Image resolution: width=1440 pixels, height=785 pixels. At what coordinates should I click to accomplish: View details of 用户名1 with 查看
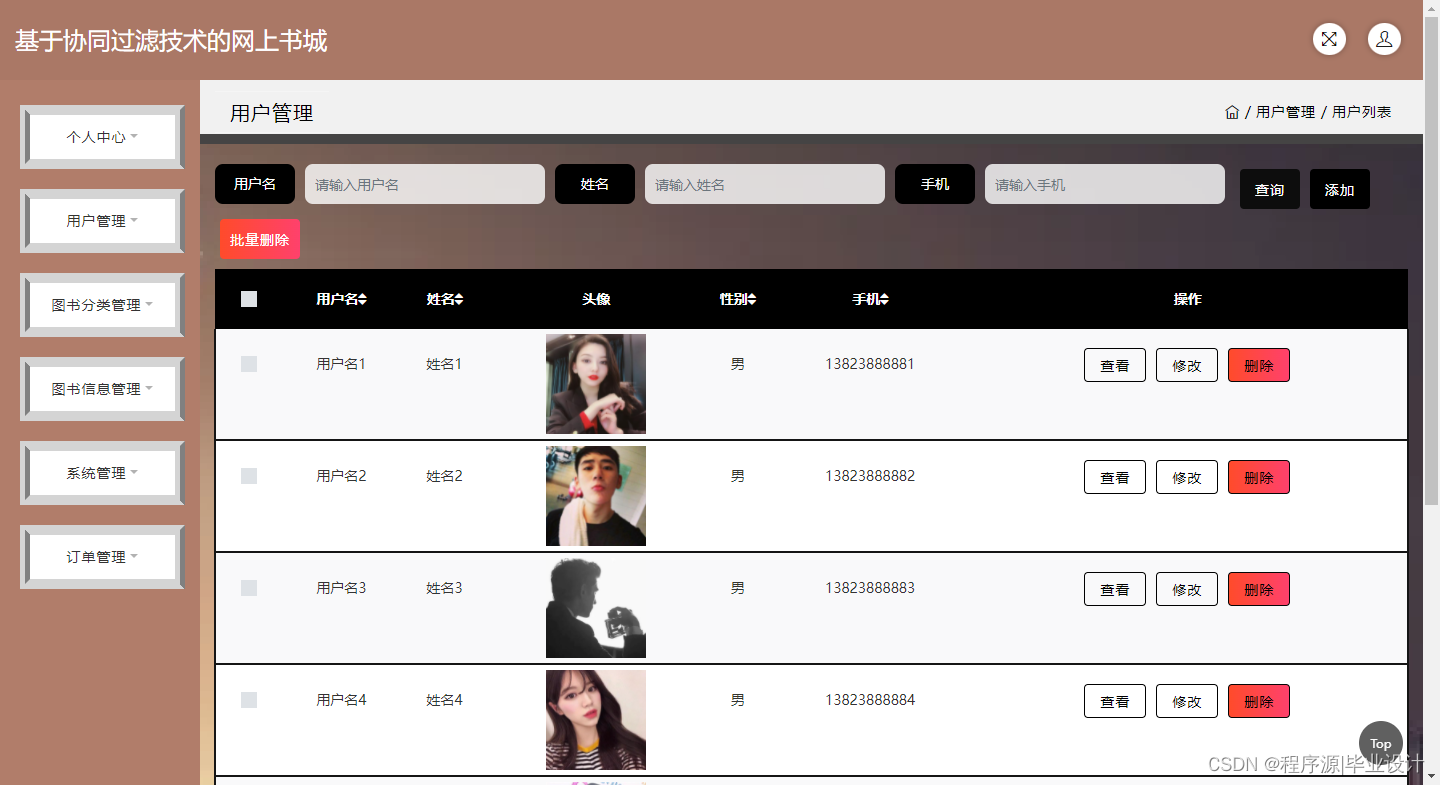coord(1115,365)
